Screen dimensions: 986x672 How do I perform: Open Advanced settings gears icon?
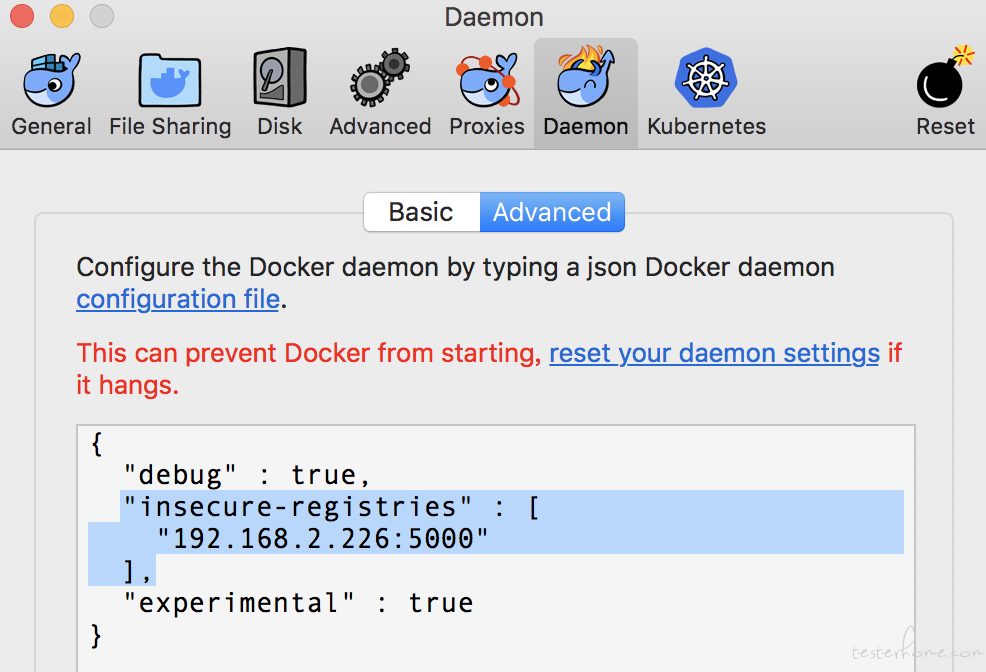click(x=380, y=78)
